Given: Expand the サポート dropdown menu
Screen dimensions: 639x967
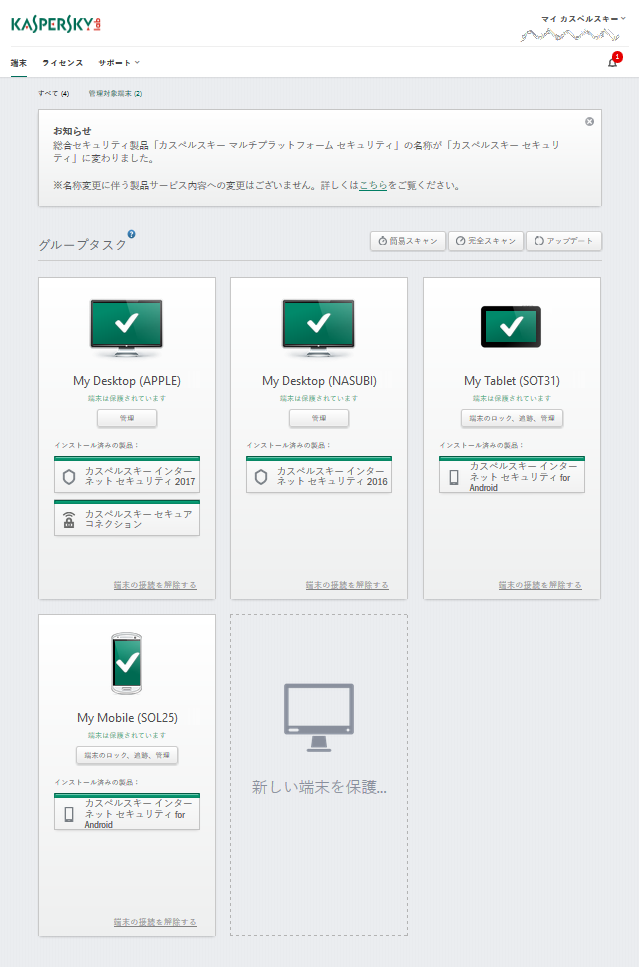Looking at the screenshot, I should pyautogui.click(x=119, y=62).
